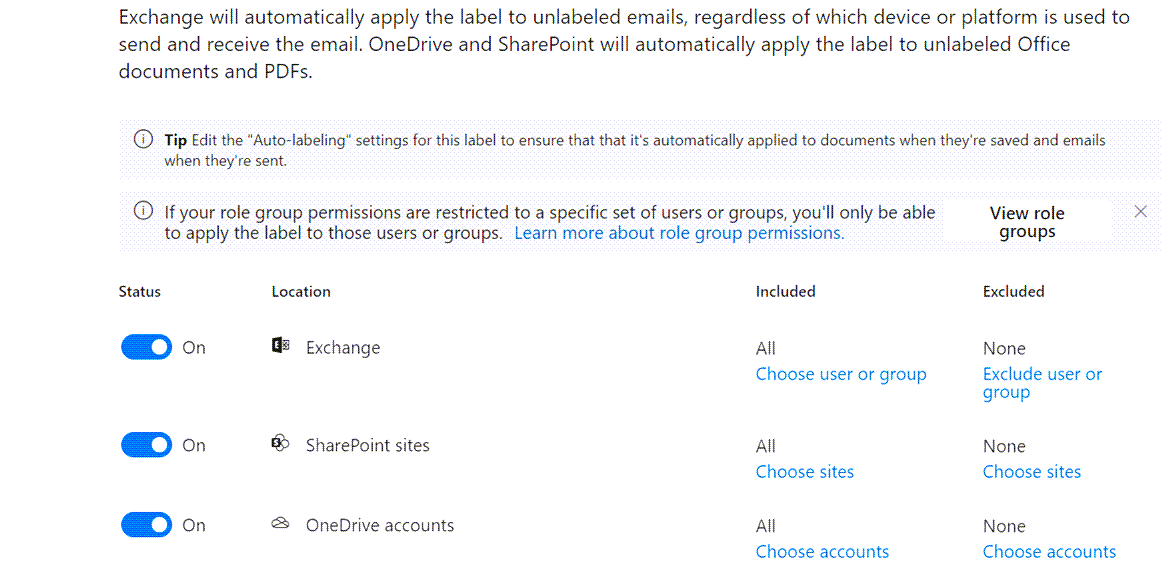Switch off the OneDrive accounts toggle
The image size is (1162, 585).
click(147, 525)
